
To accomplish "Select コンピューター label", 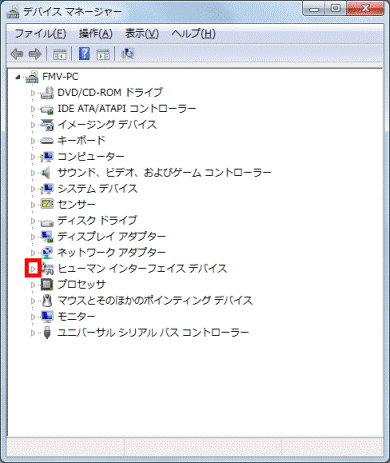I will (x=91, y=156).
